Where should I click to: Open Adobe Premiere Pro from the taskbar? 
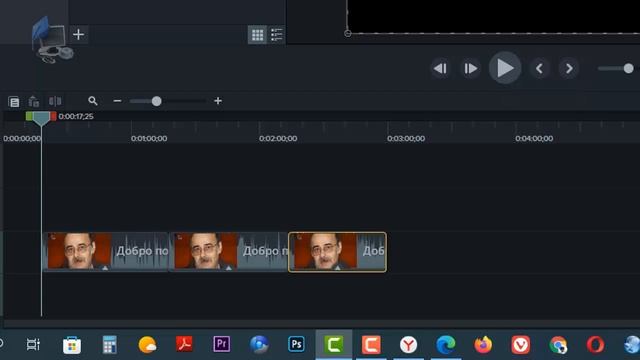point(222,344)
